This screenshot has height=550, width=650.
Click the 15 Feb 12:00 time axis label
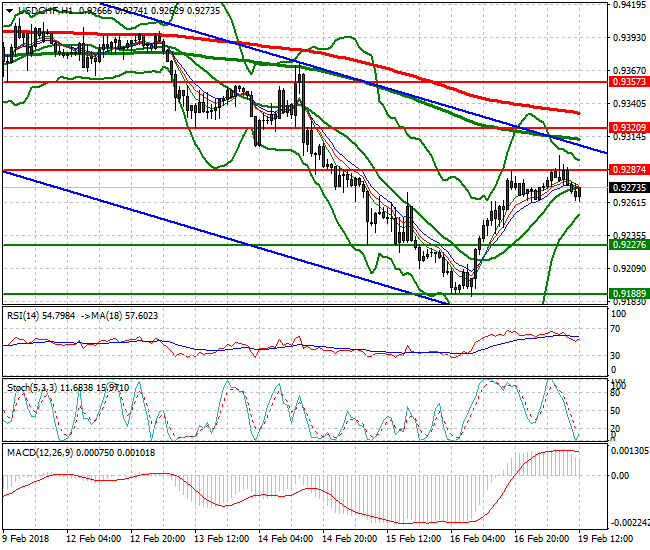[x=413, y=539]
